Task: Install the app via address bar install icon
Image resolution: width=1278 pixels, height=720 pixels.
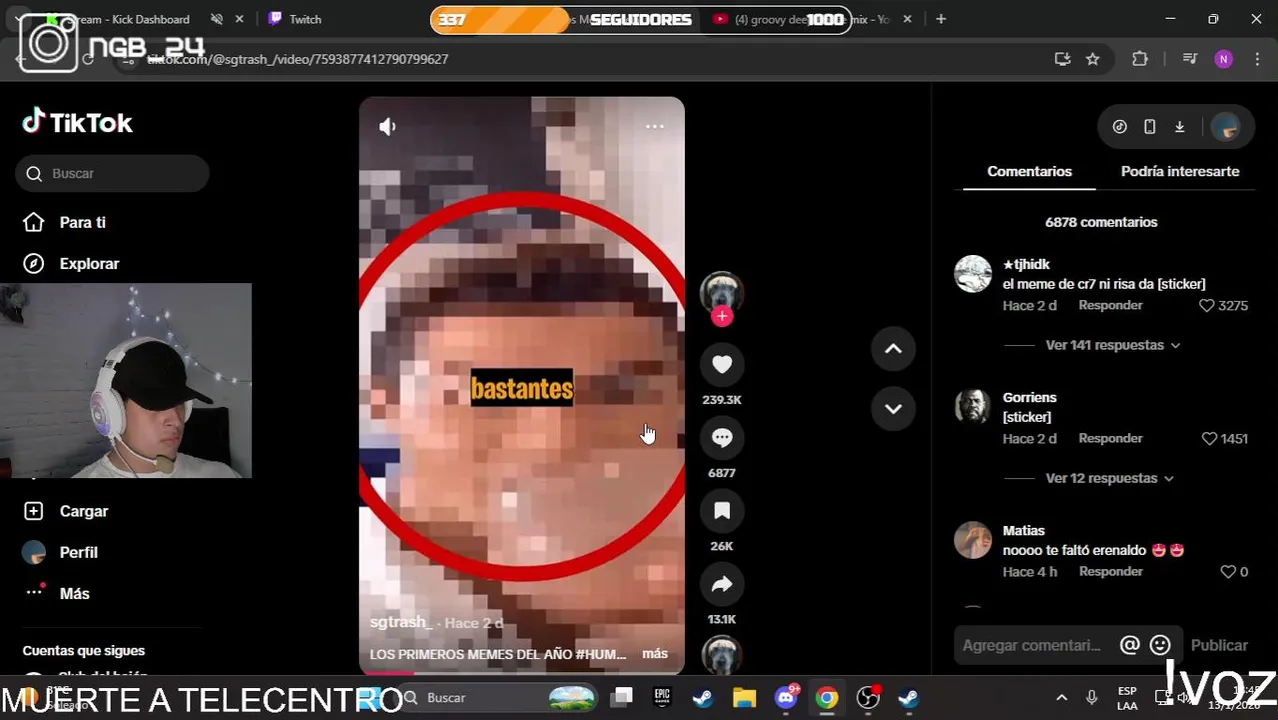Action: click(x=1062, y=59)
